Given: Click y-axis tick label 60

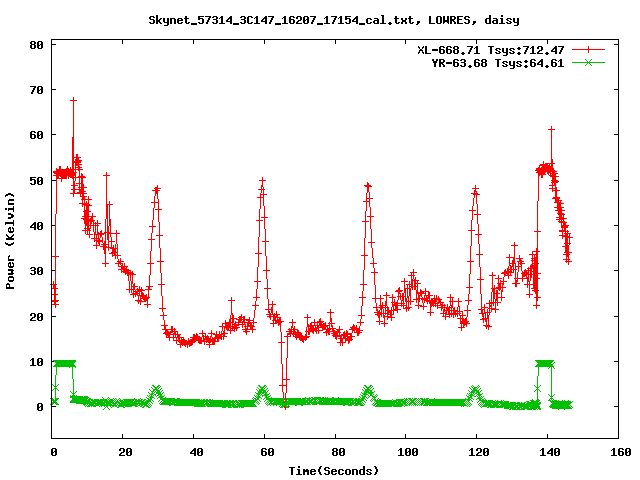Looking at the screenshot, I should pyautogui.click(x=36, y=135).
